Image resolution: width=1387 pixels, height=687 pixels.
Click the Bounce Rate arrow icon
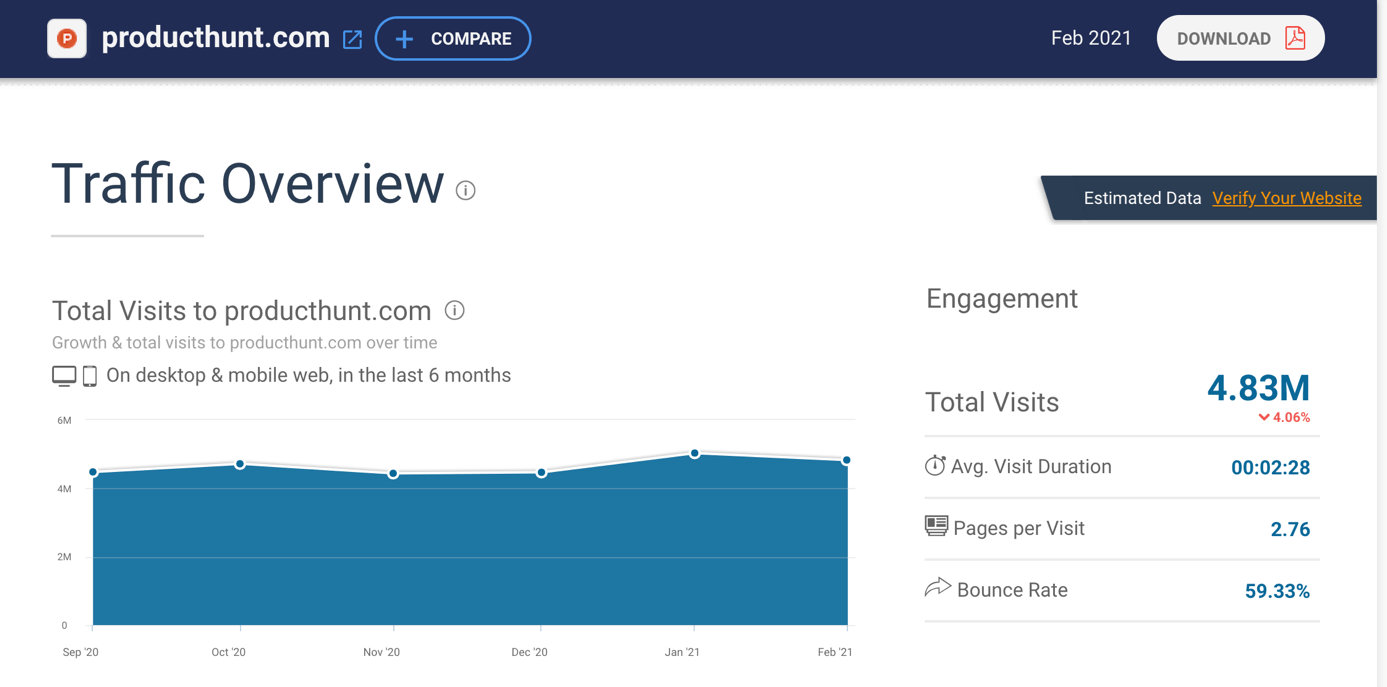pos(937,587)
